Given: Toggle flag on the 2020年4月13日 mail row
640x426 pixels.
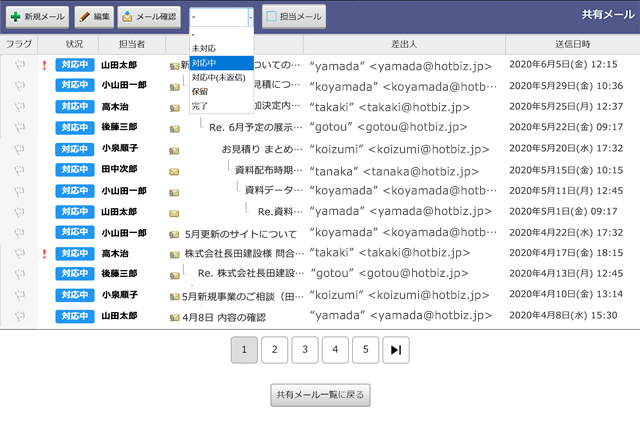Looking at the screenshot, I should (x=20, y=274).
